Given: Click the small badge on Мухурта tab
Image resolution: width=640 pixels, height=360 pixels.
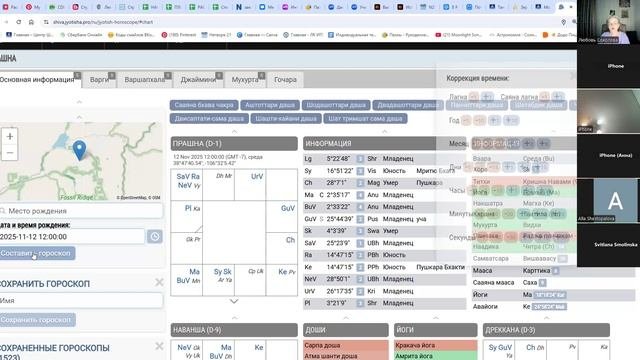Looking at the screenshot, I should coord(262,76).
